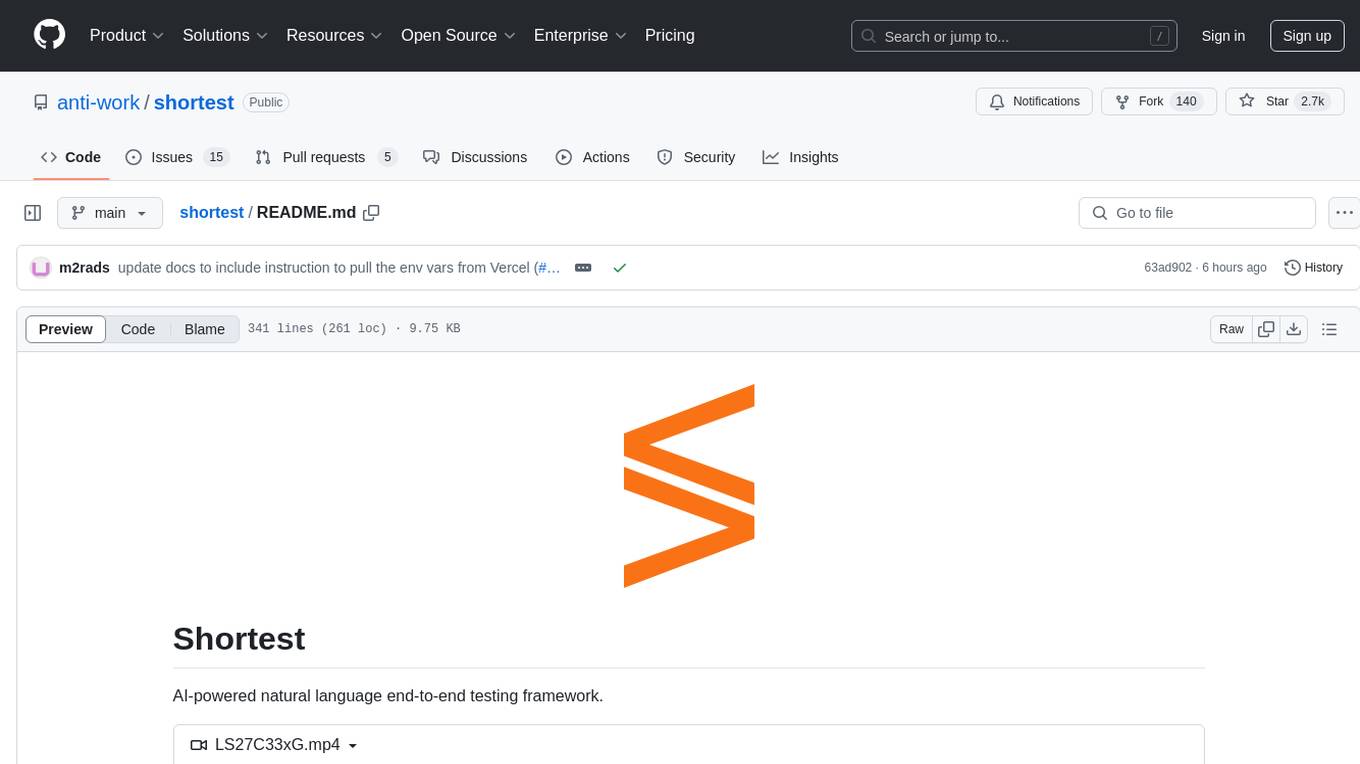Click the Sign up button
This screenshot has height=764, width=1360.
pos(1307,36)
